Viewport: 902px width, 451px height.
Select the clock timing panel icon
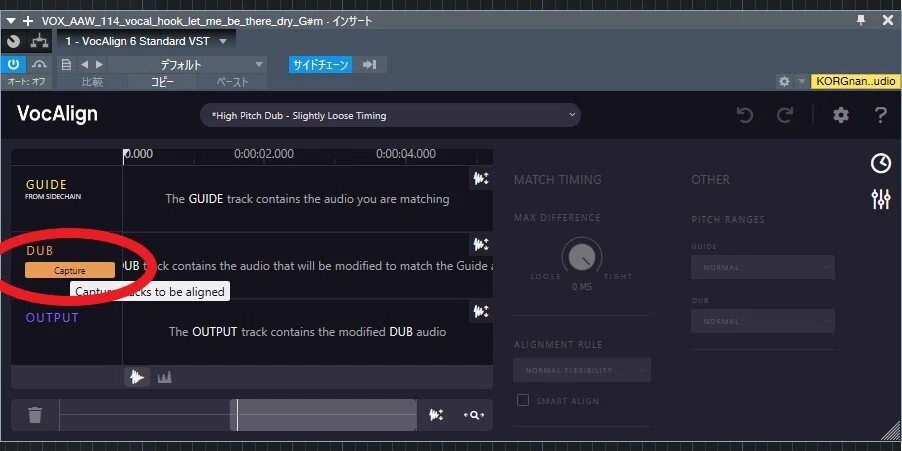[881, 163]
